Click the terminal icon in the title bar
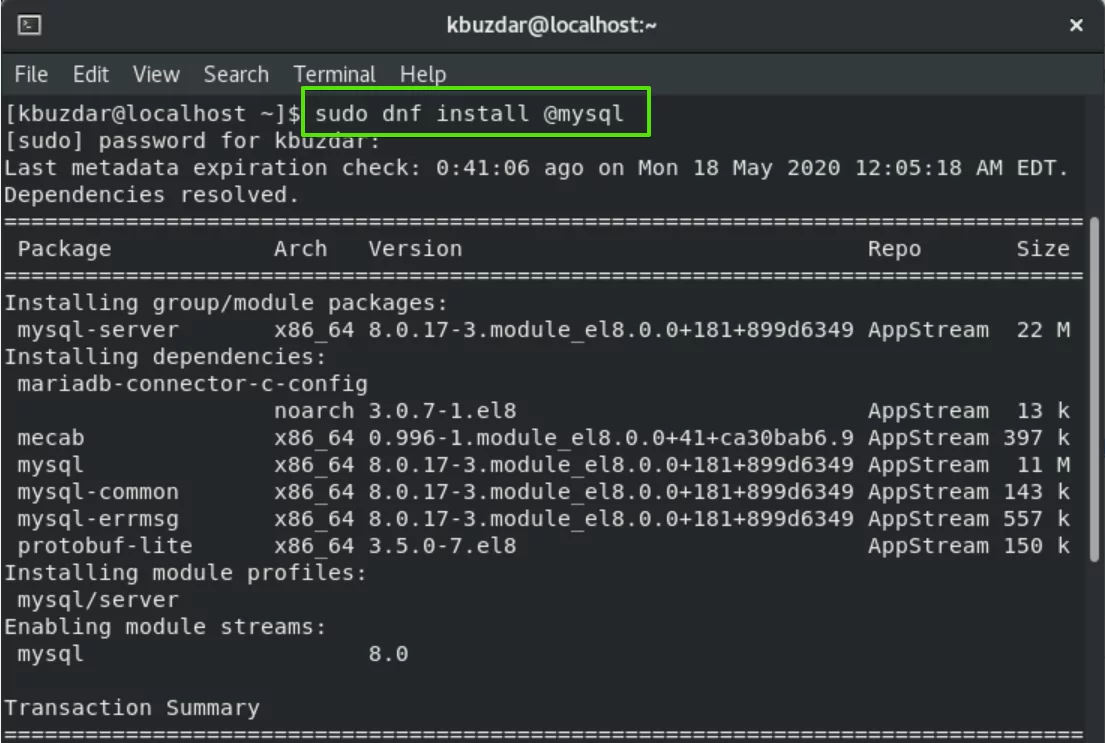Screen dimensions: 1105x743 click(x=29, y=25)
